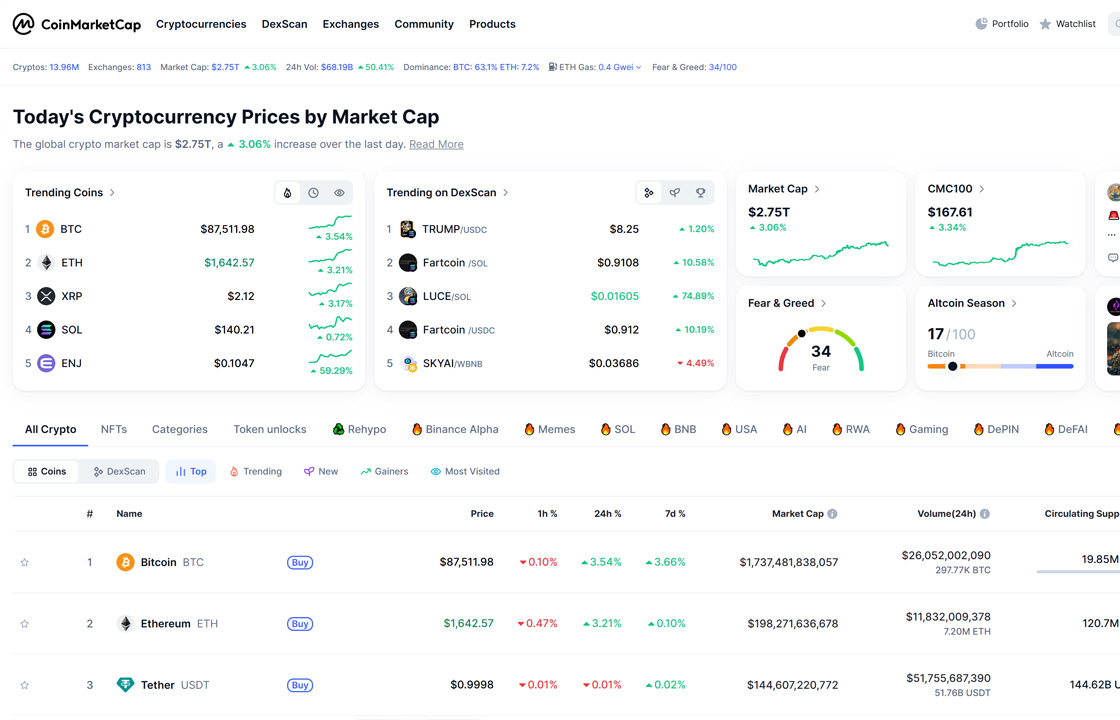The width and height of the screenshot is (1120, 720).
Task: Open the Cryptos 13.96M stat link
Action: tap(46, 67)
